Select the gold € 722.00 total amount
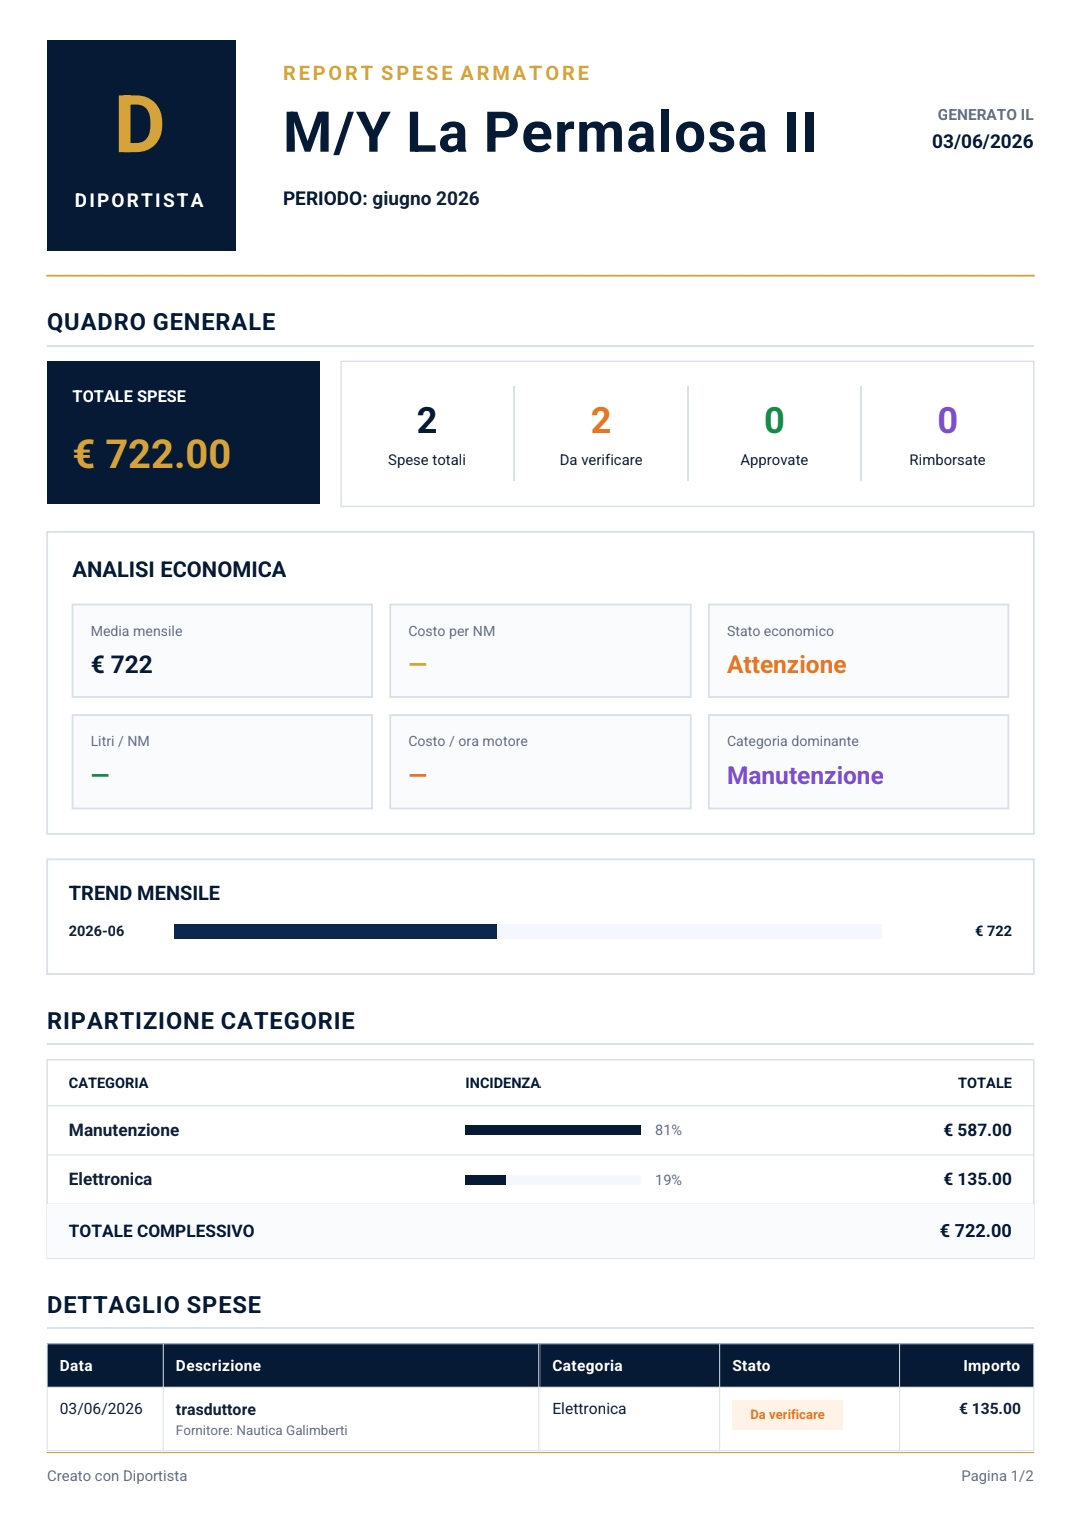The height and width of the screenshot is (1527, 1080). [x=152, y=454]
